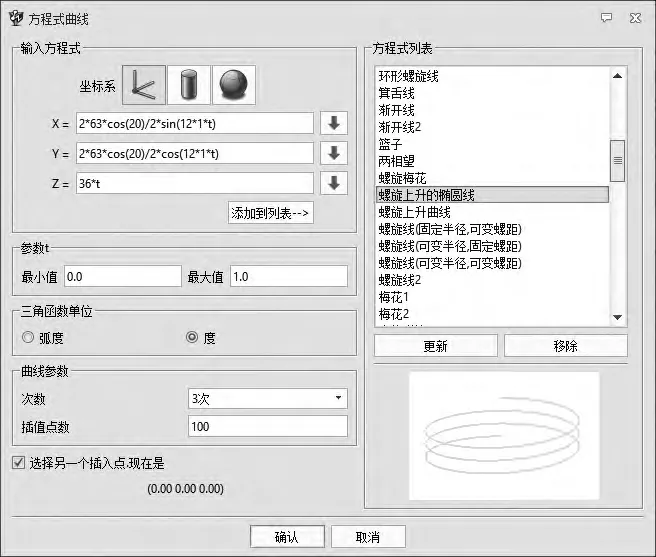This screenshot has width=656, height=557.
Task: Click the 确认 button
Action: (x=286, y=537)
